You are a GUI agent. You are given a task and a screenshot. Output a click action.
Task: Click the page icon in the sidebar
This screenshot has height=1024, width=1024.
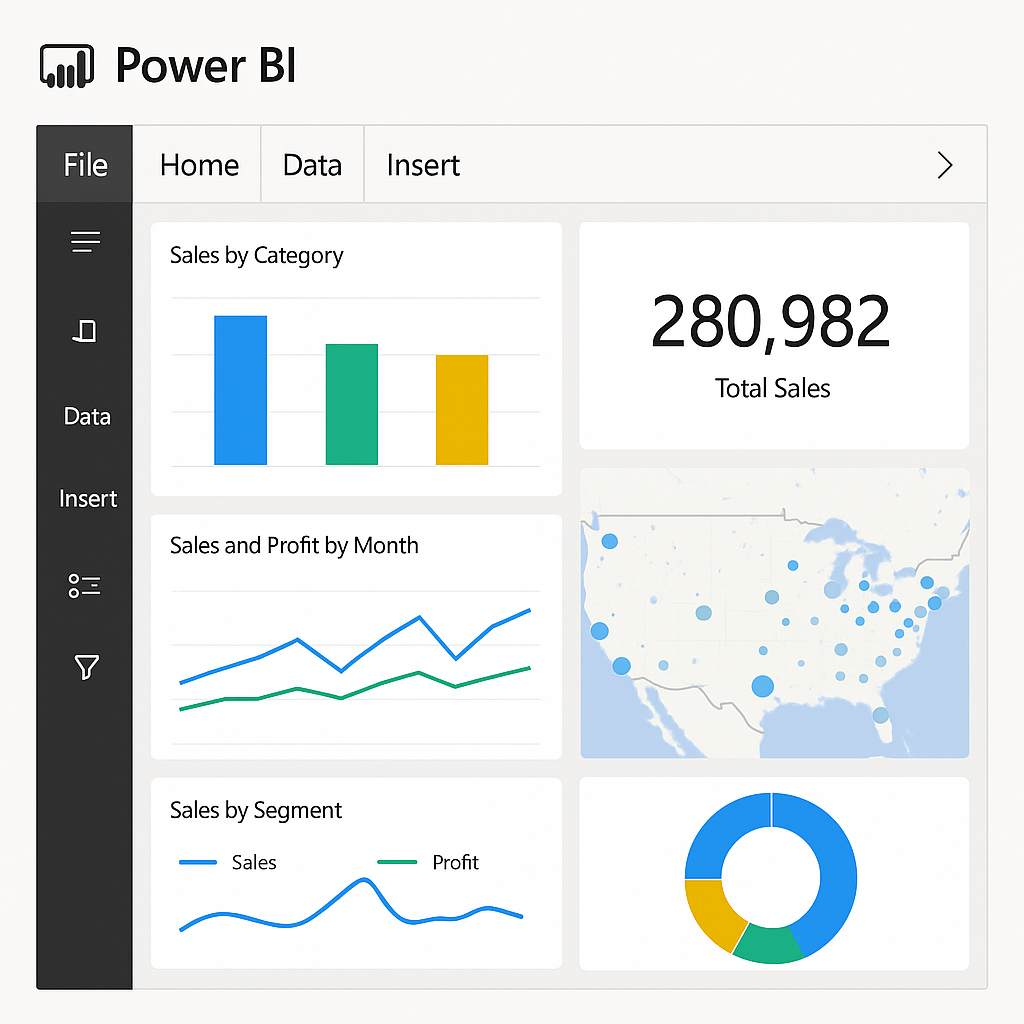click(x=85, y=331)
